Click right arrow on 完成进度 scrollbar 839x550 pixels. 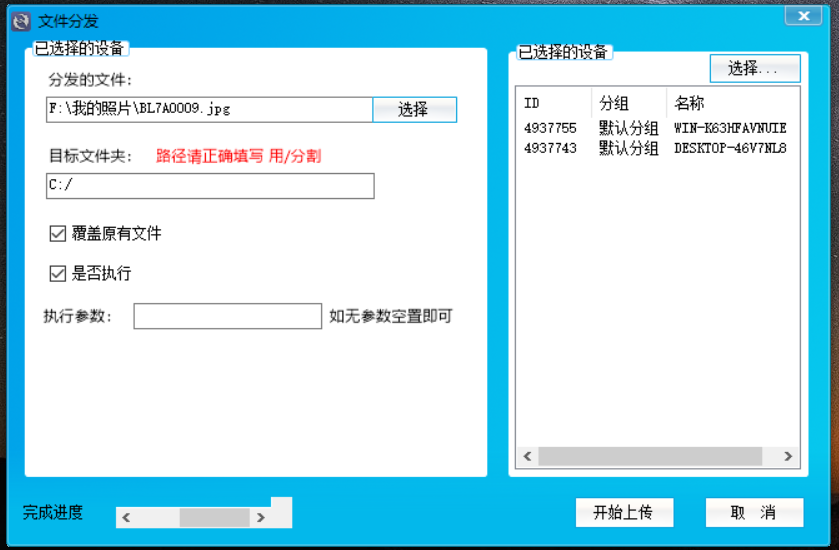point(261,518)
